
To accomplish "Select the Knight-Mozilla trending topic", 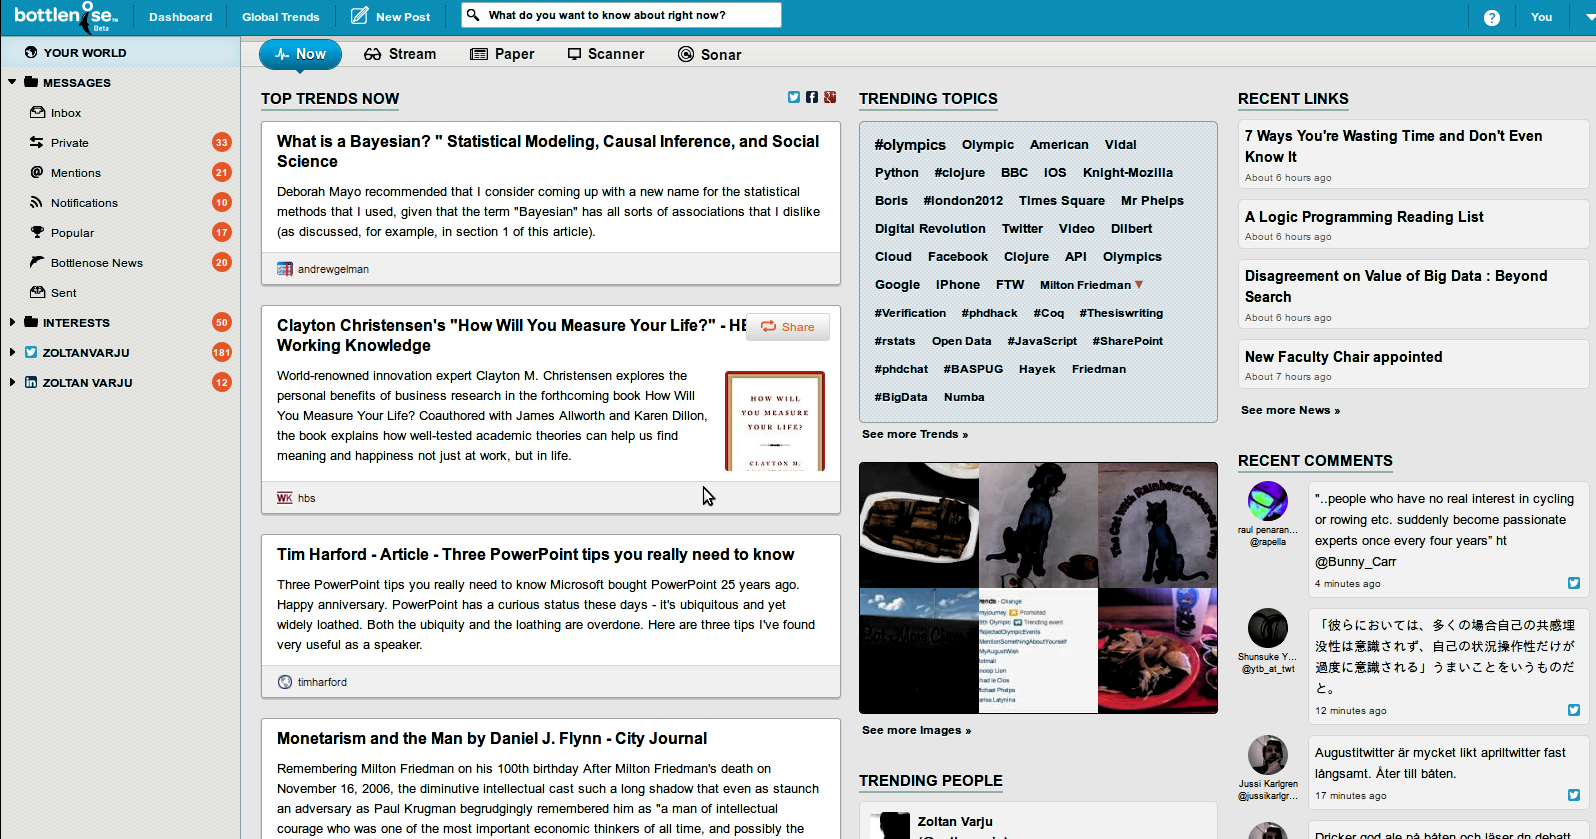I will (1128, 173).
